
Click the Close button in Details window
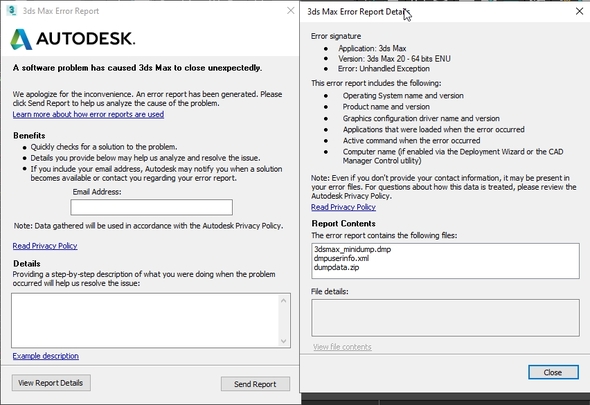(x=553, y=372)
